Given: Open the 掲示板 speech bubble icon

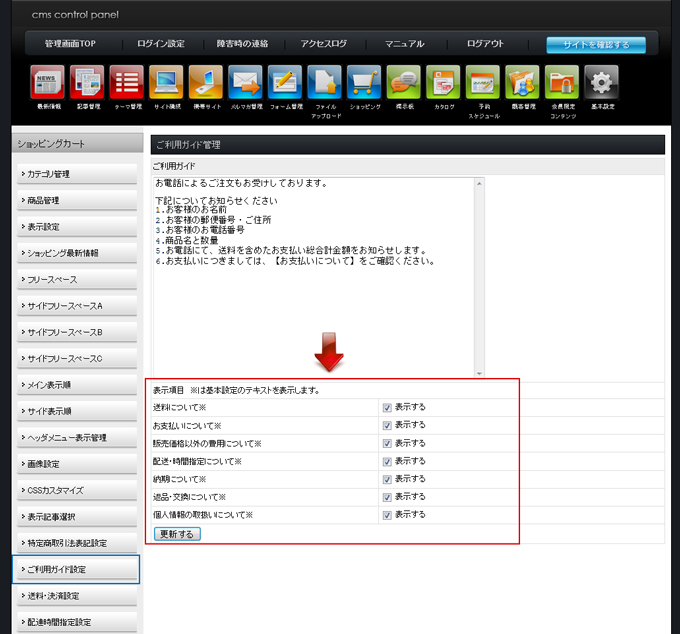Looking at the screenshot, I should pos(404,82).
